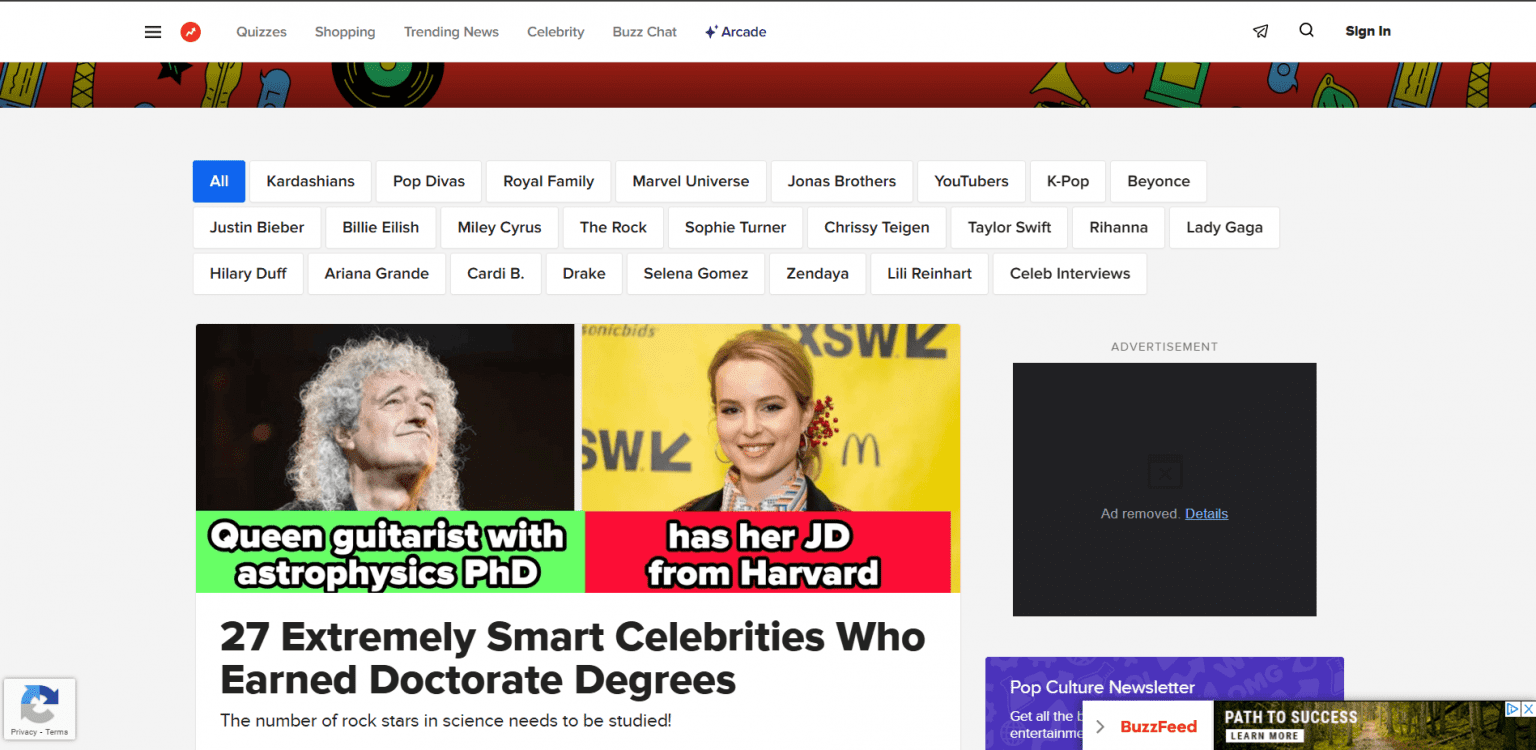This screenshot has height=750, width=1536.
Task: Toggle the K-Pop filter pill
Action: [1067, 181]
